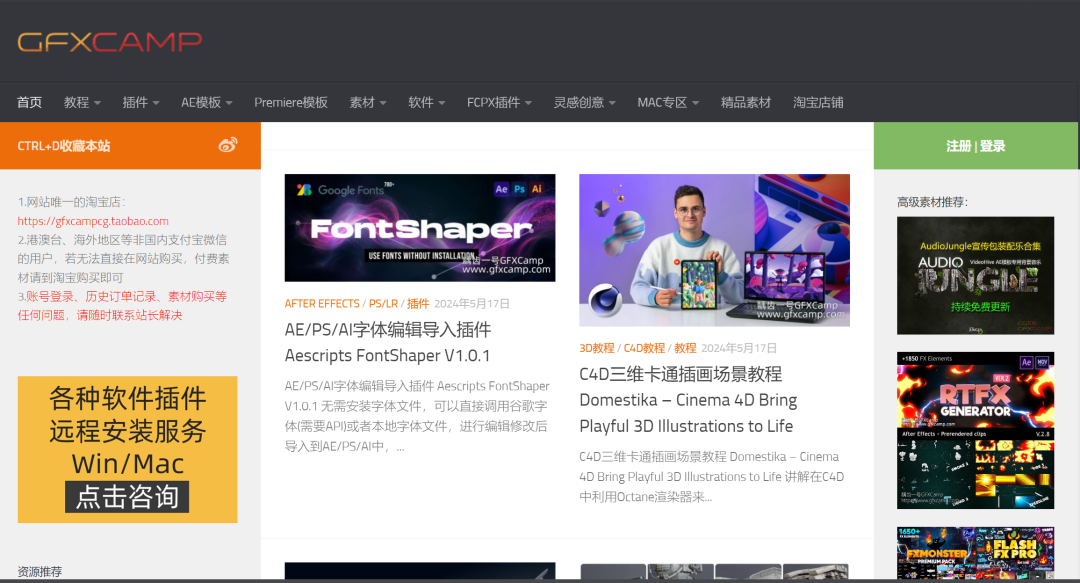Expand the 软件 dropdown menu

tap(426, 103)
